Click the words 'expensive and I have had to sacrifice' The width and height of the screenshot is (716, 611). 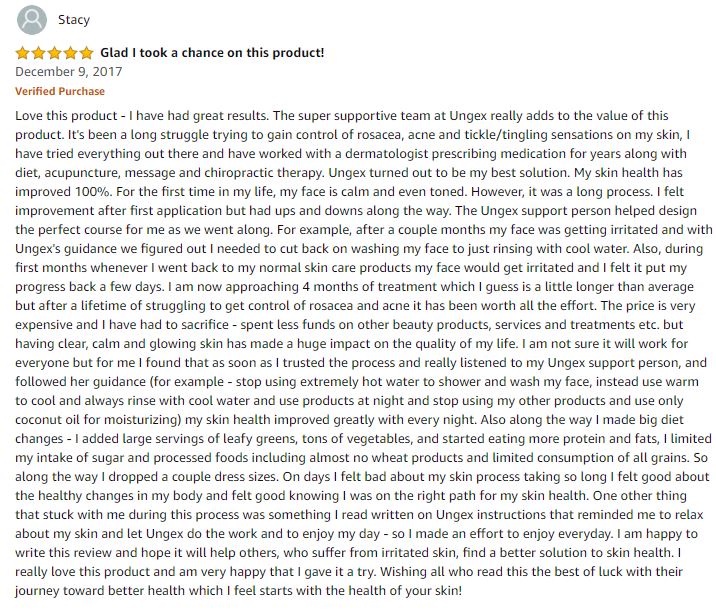[x=122, y=325]
